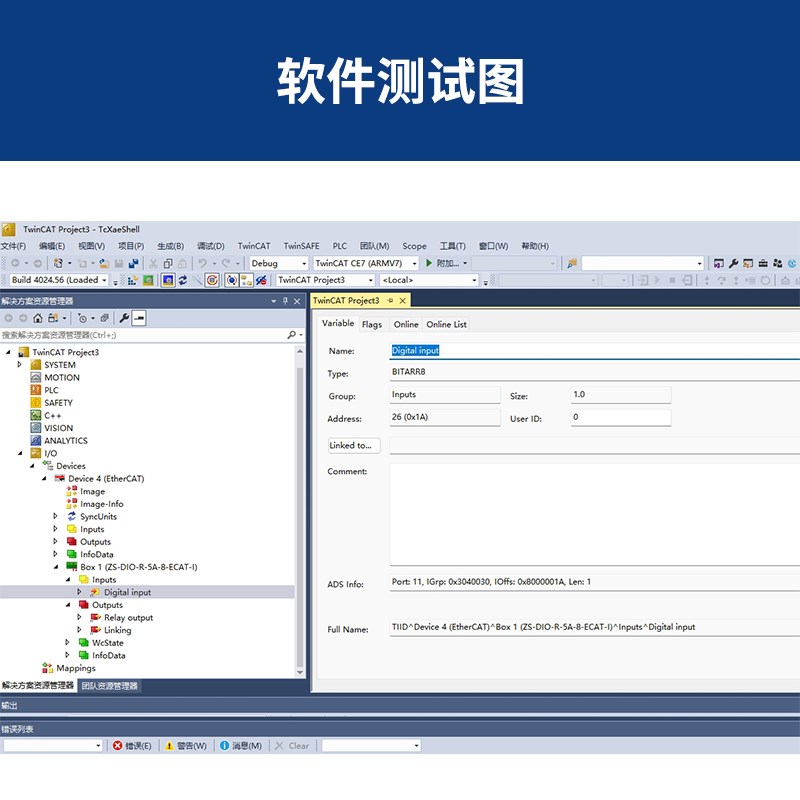
Task: Open the 文件(F) menu
Action: tap(13, 246)
